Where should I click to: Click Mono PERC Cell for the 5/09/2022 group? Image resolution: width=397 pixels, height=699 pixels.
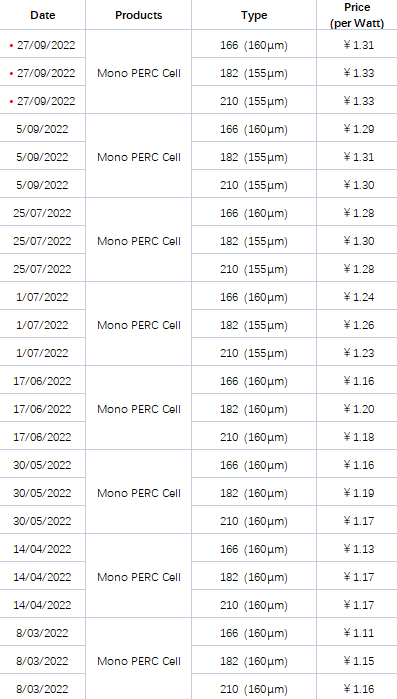pos(139,157)
